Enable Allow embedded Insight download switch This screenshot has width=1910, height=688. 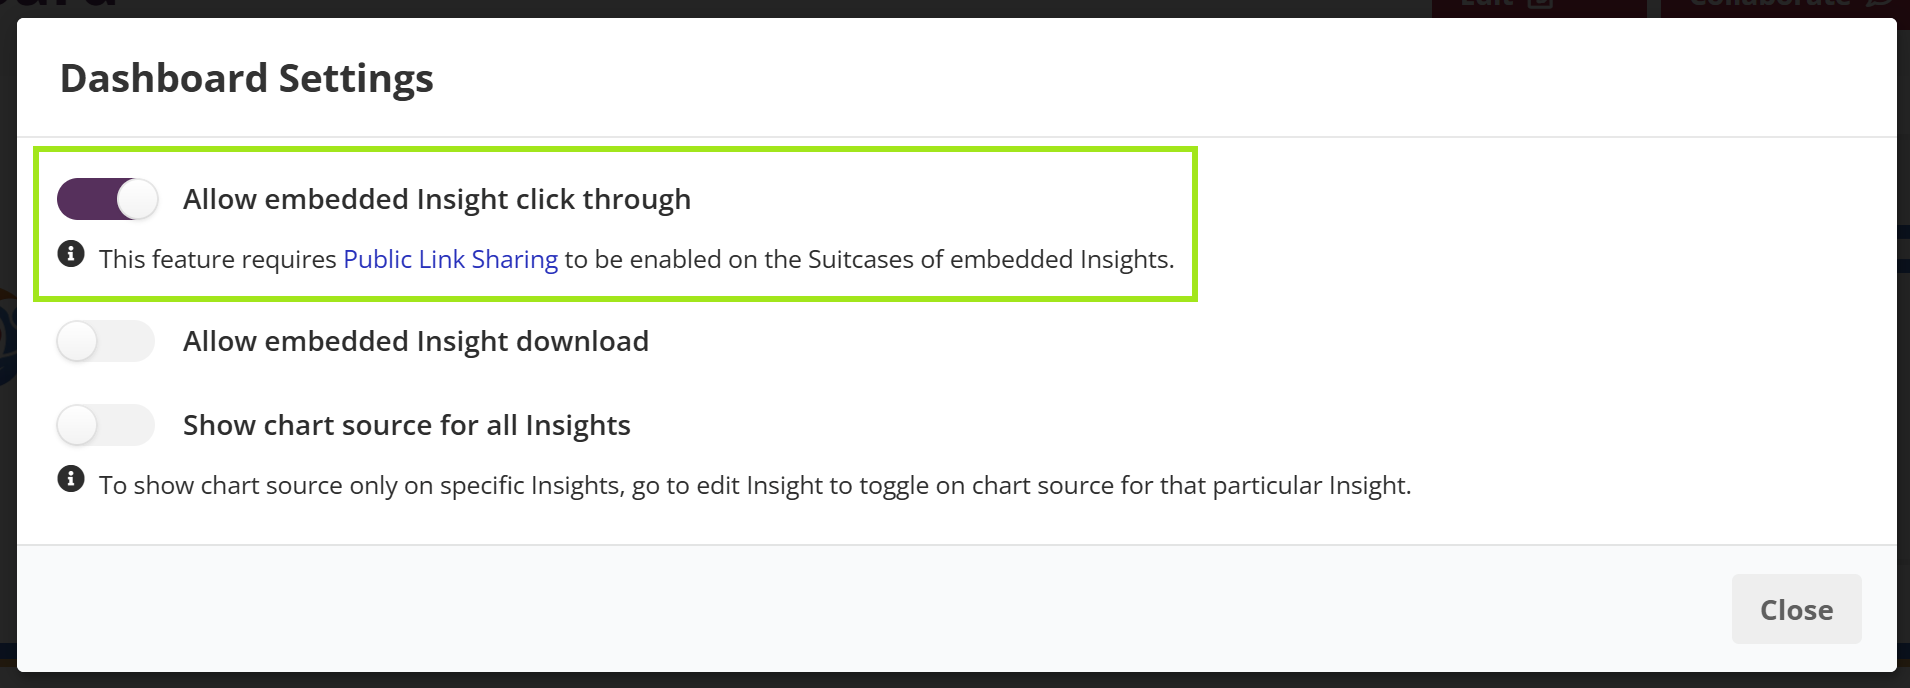tap(105, 342)
